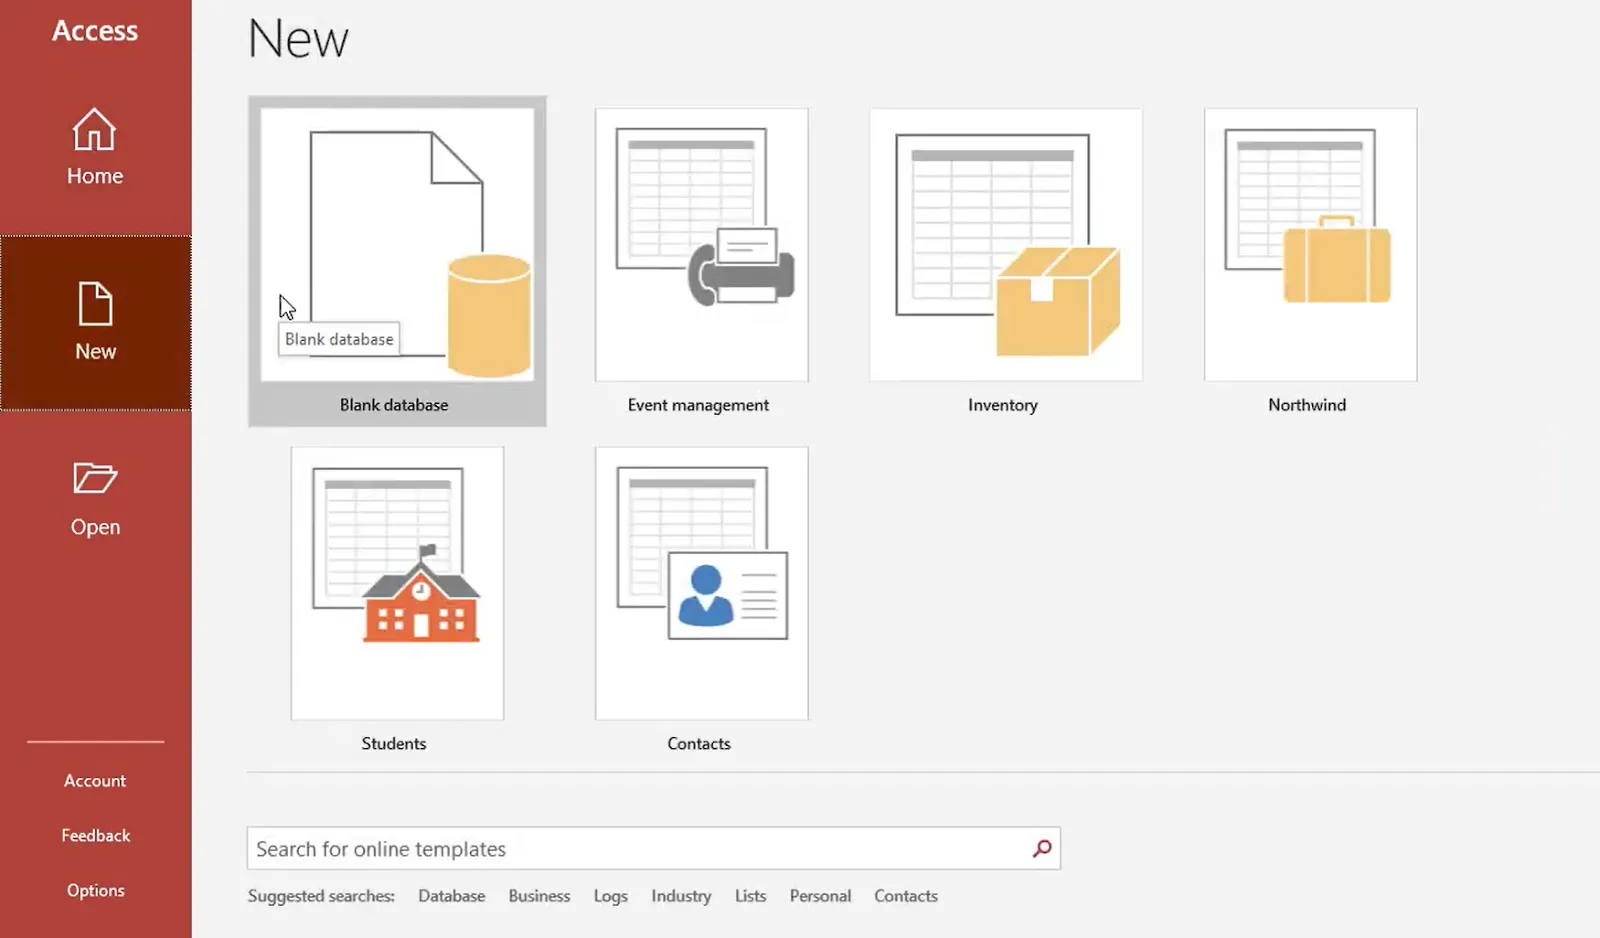Select the New document icon in sidebar
1600x938 pixels.
coord(95,304)
